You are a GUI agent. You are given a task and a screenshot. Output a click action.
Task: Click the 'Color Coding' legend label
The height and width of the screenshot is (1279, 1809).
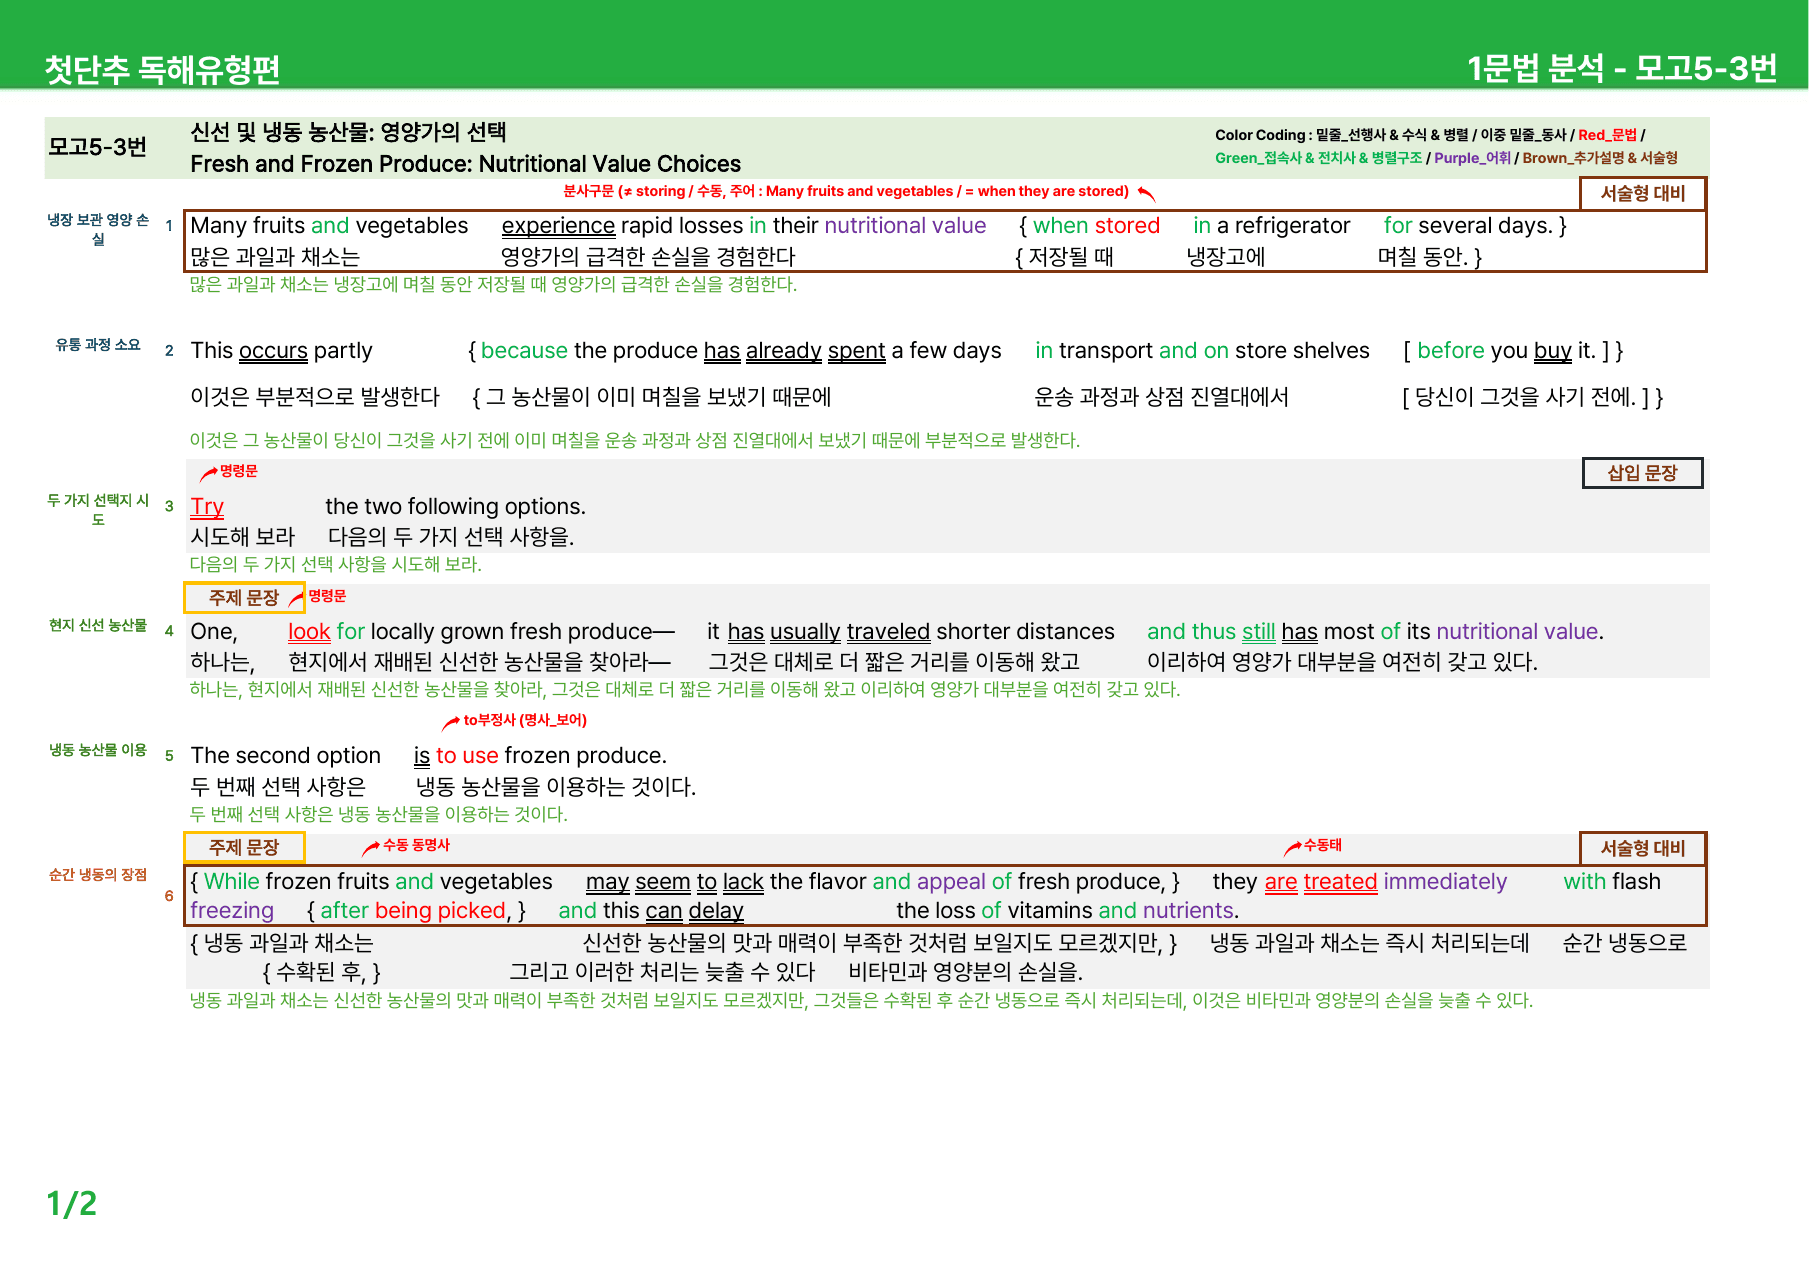click(x=1260, y=135)
